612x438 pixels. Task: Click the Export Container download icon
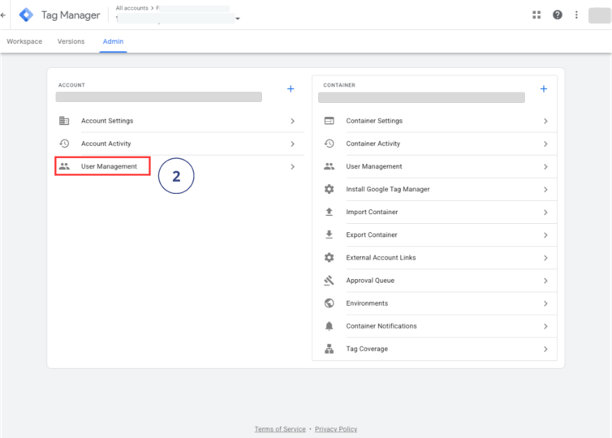329,234
